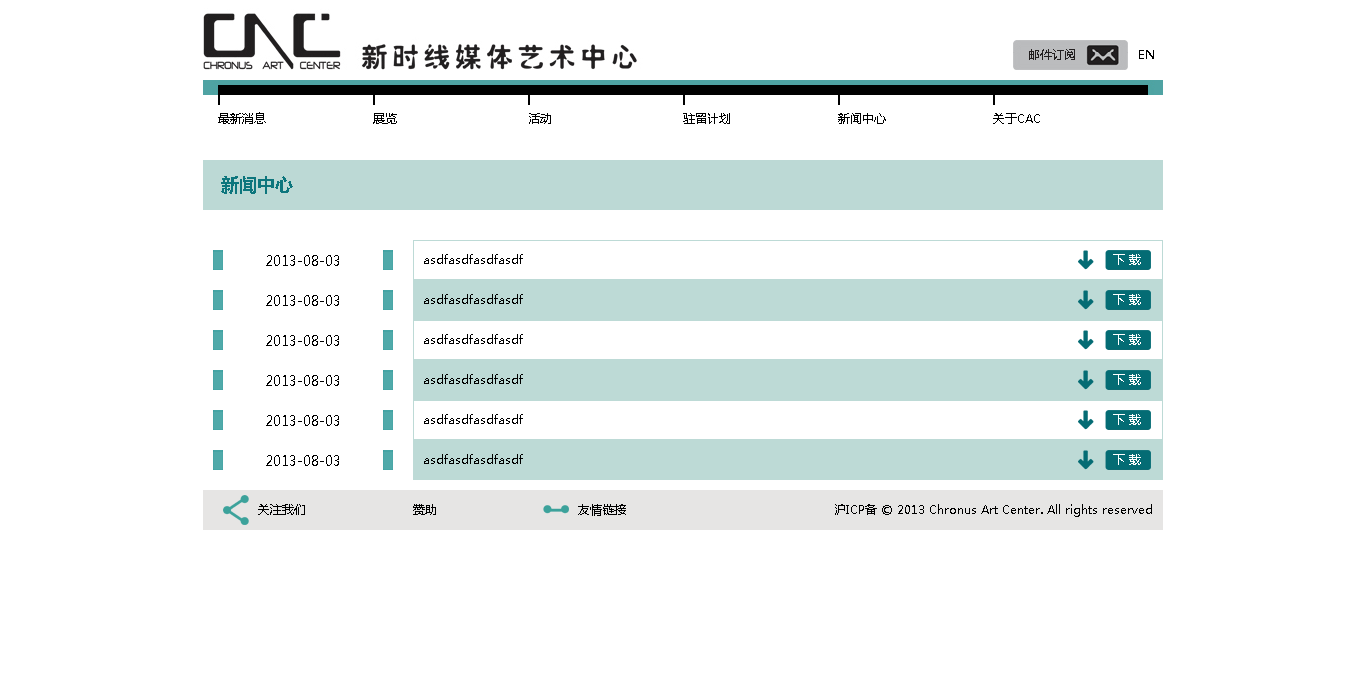The image size is (1366, 695).
Task: Click the link icon beside 友情链接
Action: point(556,510)
